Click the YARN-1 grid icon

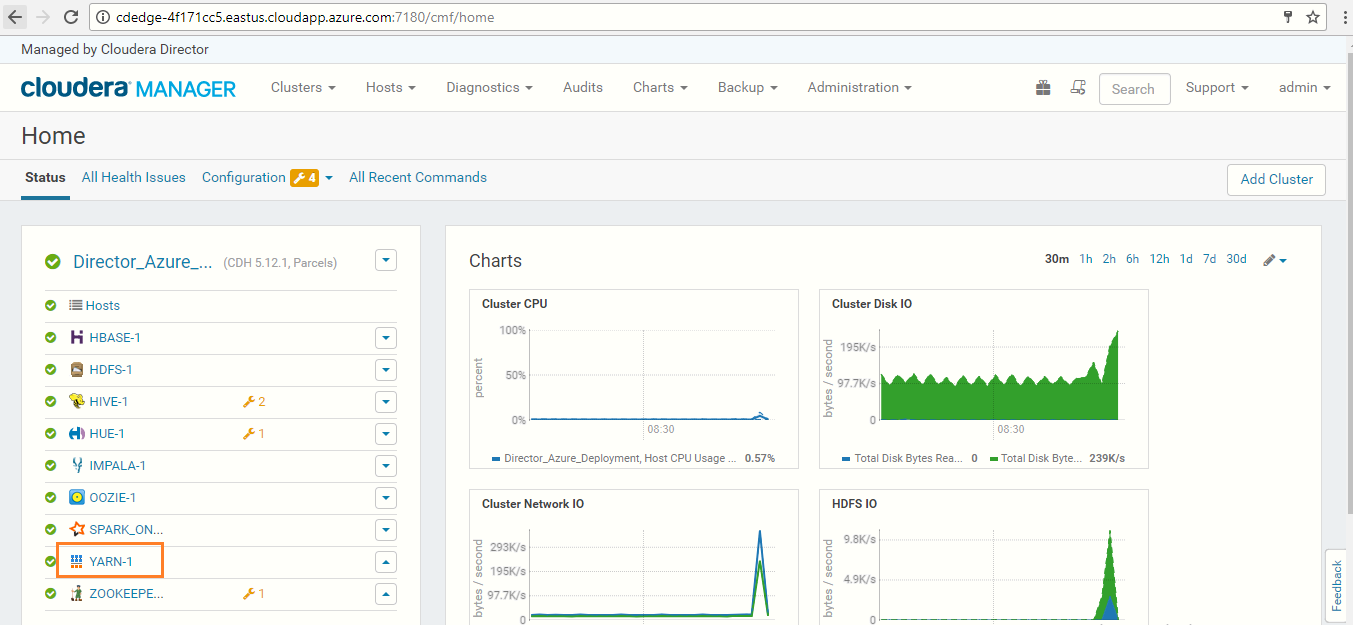coord(77,561)
